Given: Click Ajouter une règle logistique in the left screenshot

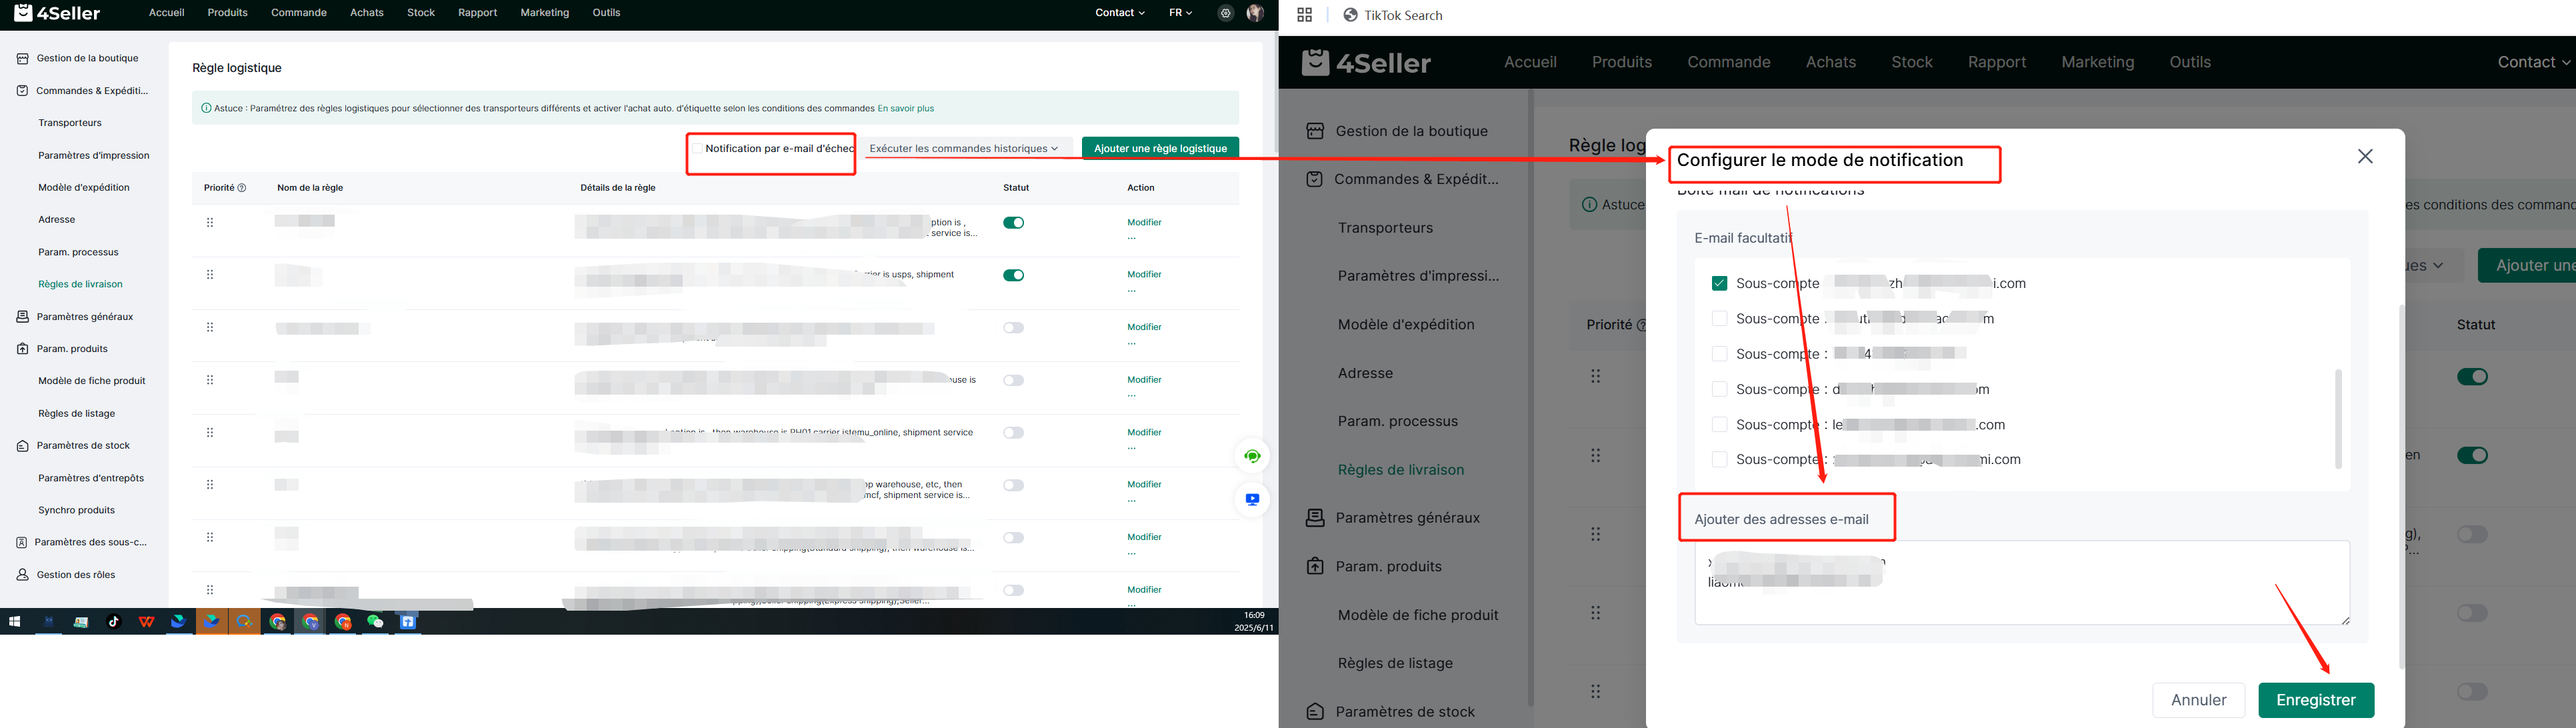Looking at the screenshot, I should pos(1160,149).
